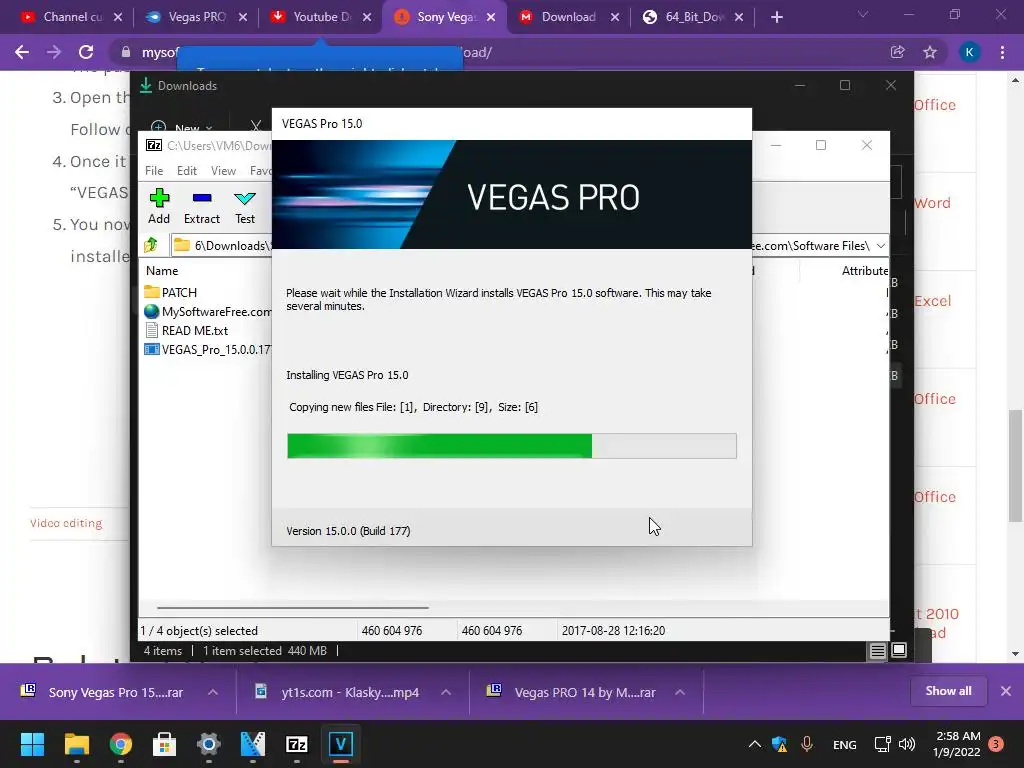Click the Extract button in 7-Zip toolbar
1024x768 pixels.
[x=202, y=206]
